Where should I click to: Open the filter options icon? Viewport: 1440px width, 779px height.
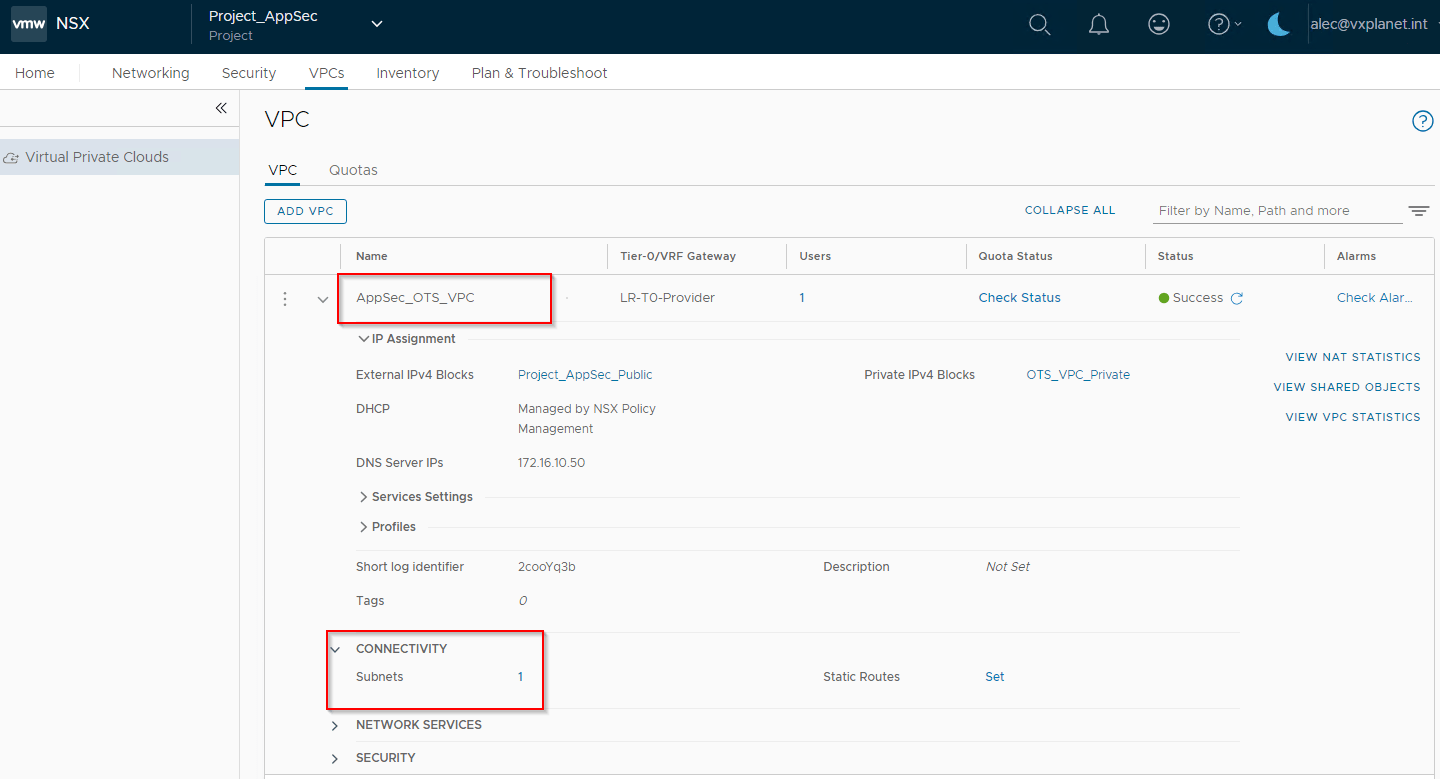pos(1419,211)
